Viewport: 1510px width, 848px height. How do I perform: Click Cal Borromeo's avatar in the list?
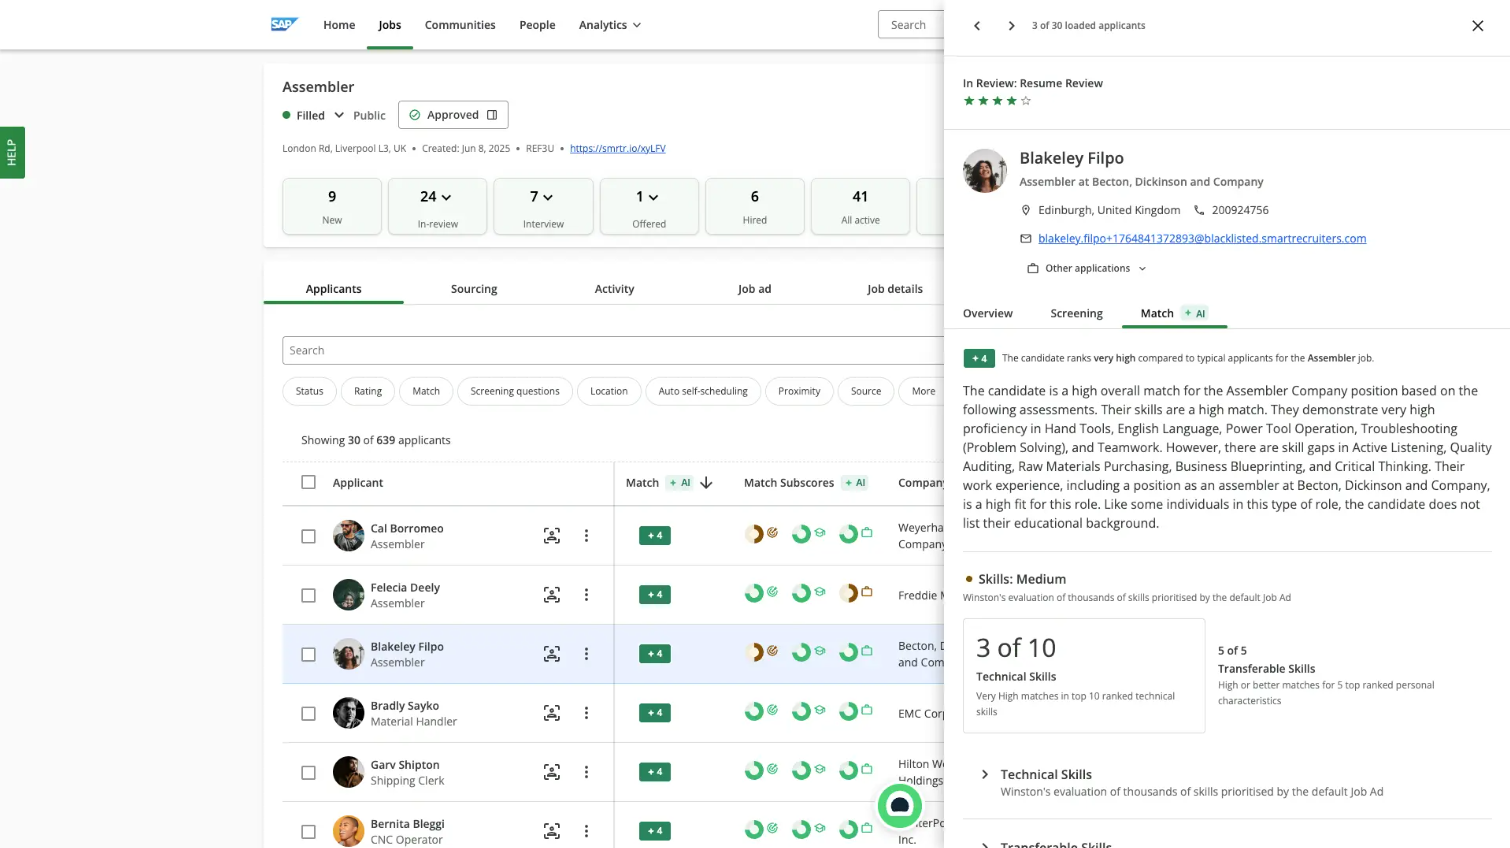[x=348, y=536]
